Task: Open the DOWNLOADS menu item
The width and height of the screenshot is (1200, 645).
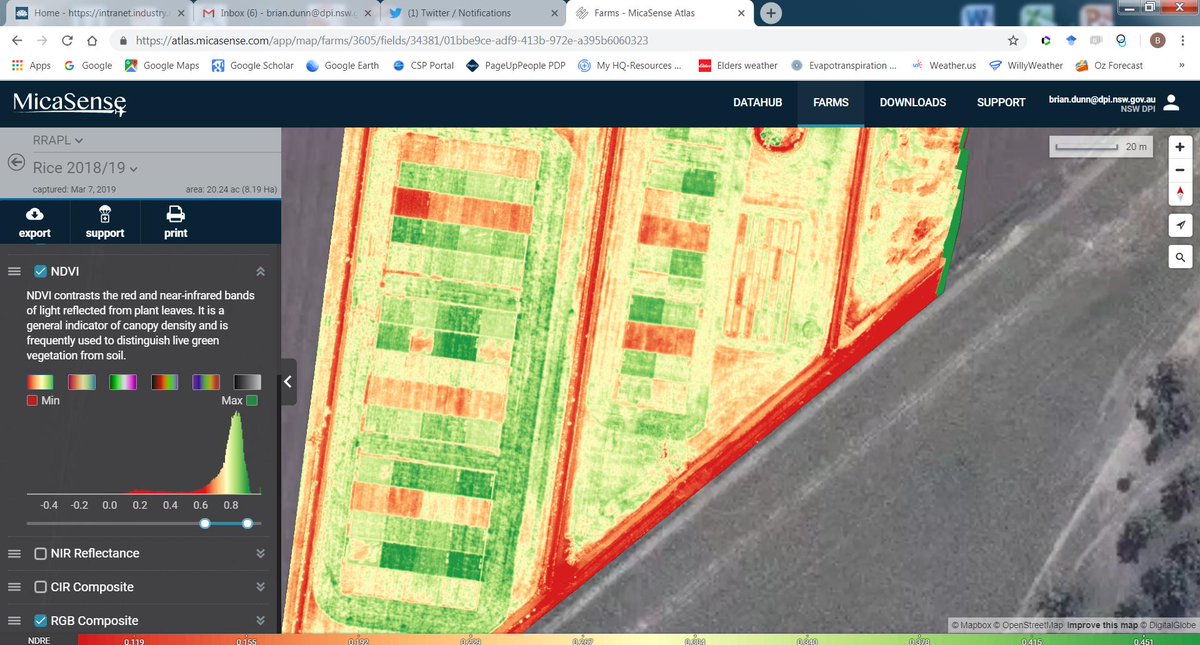Action: [x=913, y=102]
